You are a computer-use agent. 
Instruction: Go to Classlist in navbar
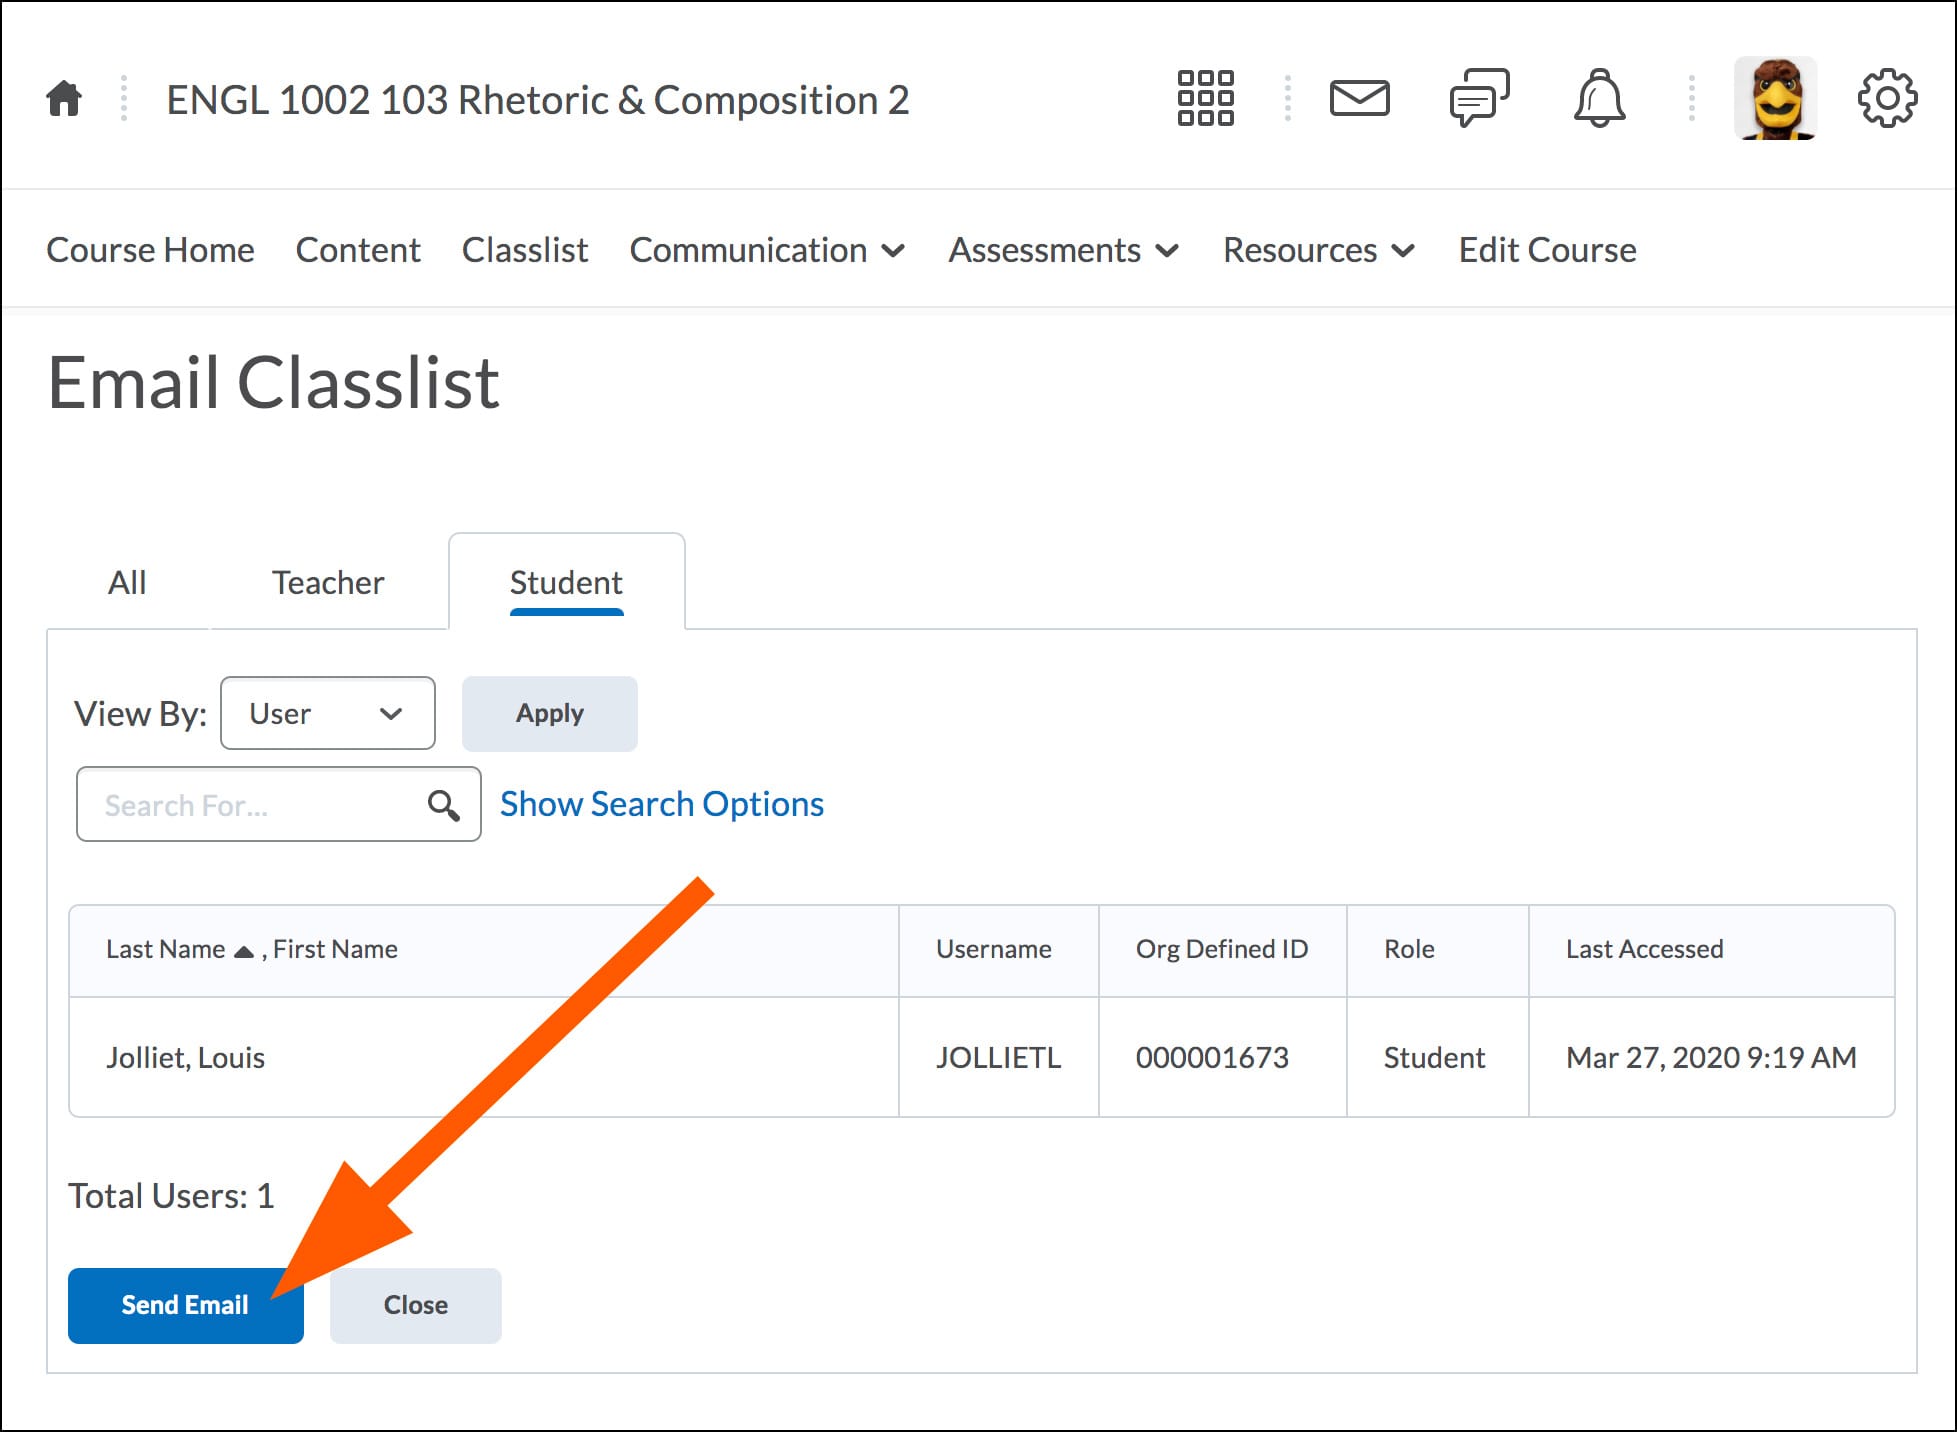[524, 250]
